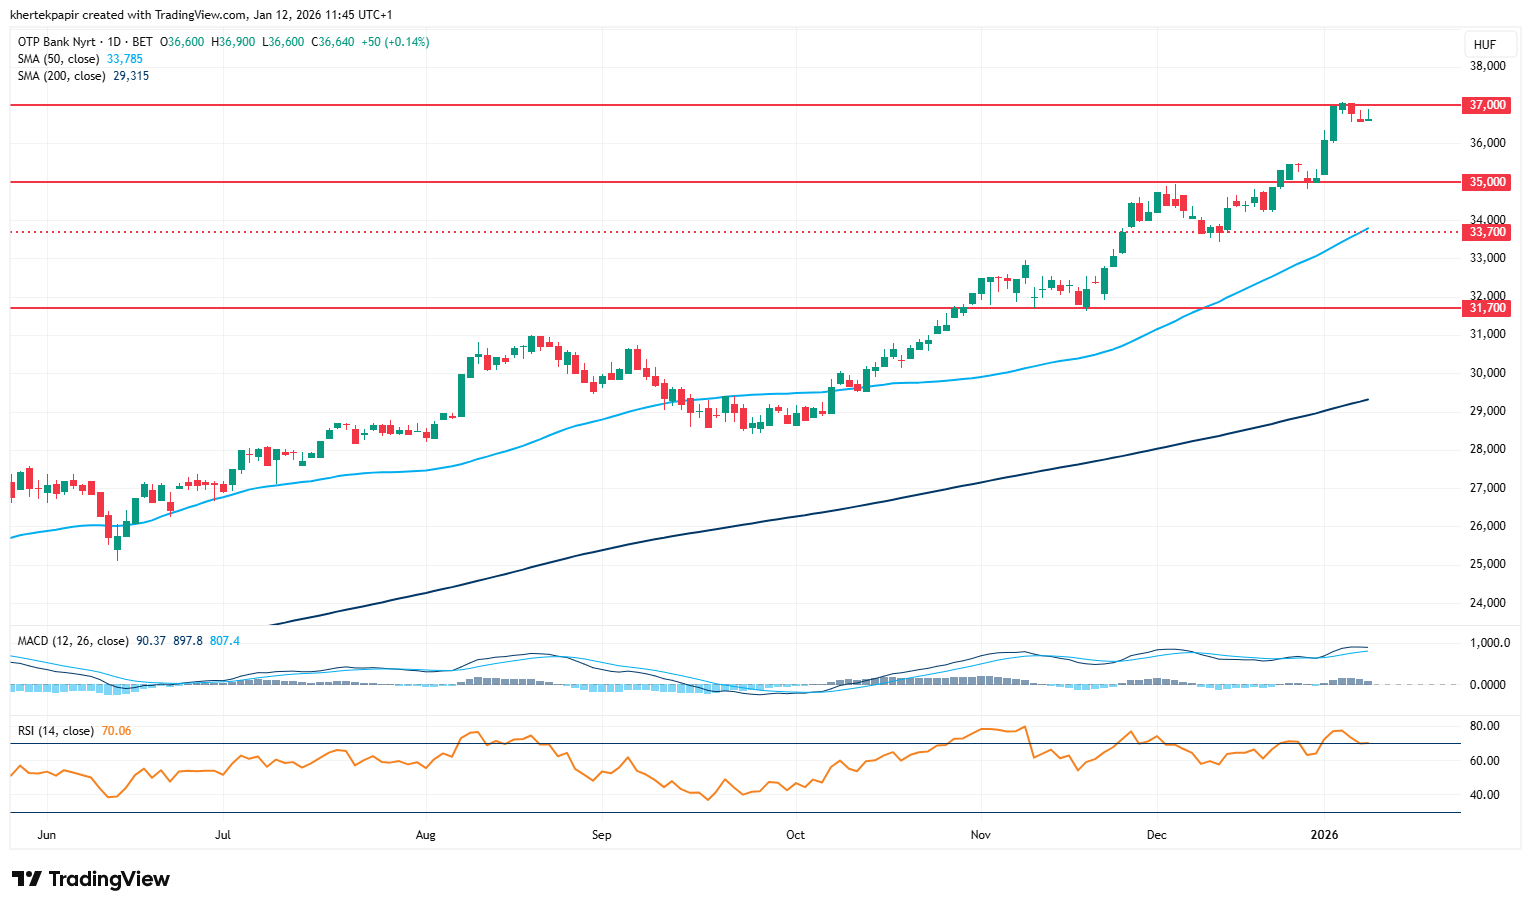Viewport: 1531px width, 909px height.
Task: Select the Nov label on time axis
Action: click(x=980, y=834)
